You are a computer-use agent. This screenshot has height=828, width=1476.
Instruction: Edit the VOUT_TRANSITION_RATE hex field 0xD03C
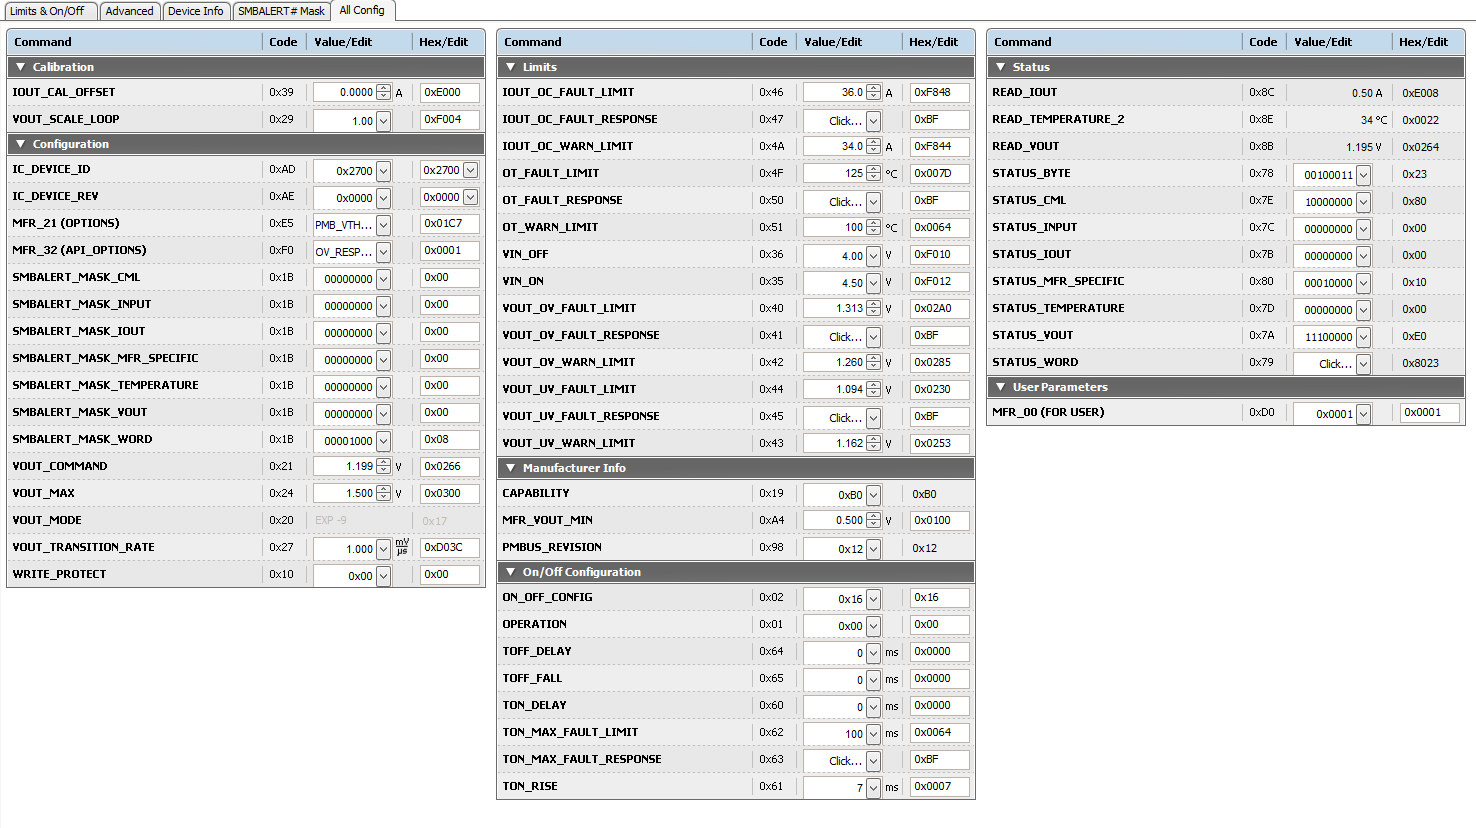pos(449,547)
